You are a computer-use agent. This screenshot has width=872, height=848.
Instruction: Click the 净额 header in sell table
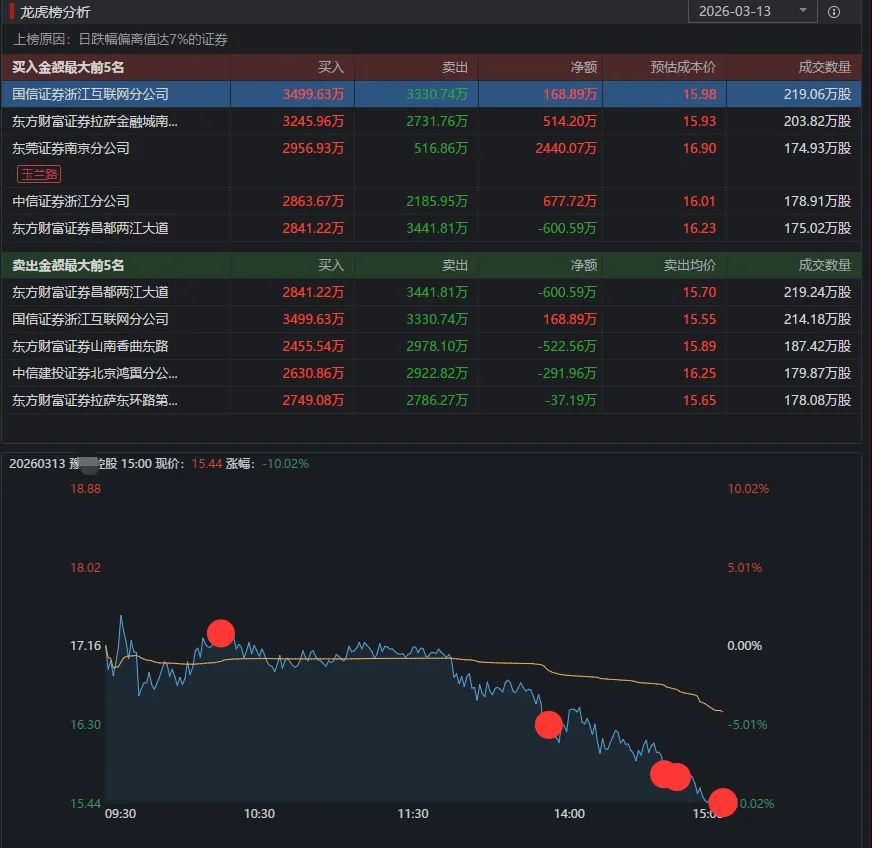[x=583, y=265]
